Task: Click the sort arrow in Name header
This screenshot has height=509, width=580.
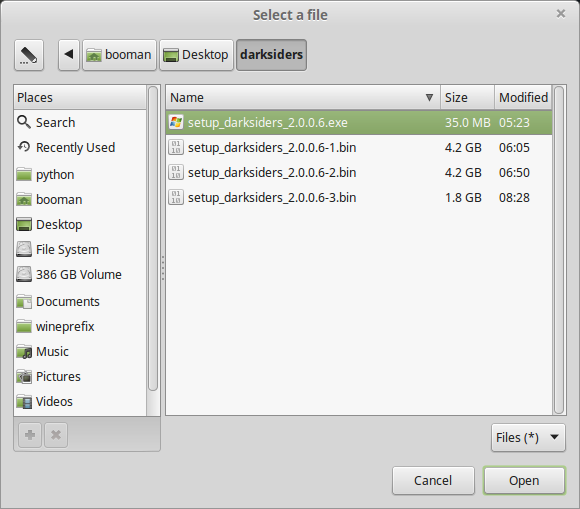Action: [x=429, y=97]
